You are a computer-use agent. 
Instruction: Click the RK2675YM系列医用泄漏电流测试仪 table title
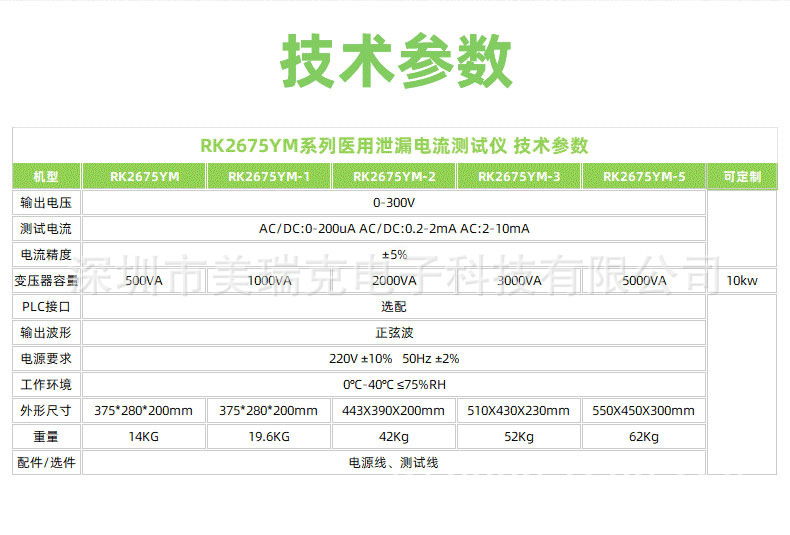click(x=394, y=146)
